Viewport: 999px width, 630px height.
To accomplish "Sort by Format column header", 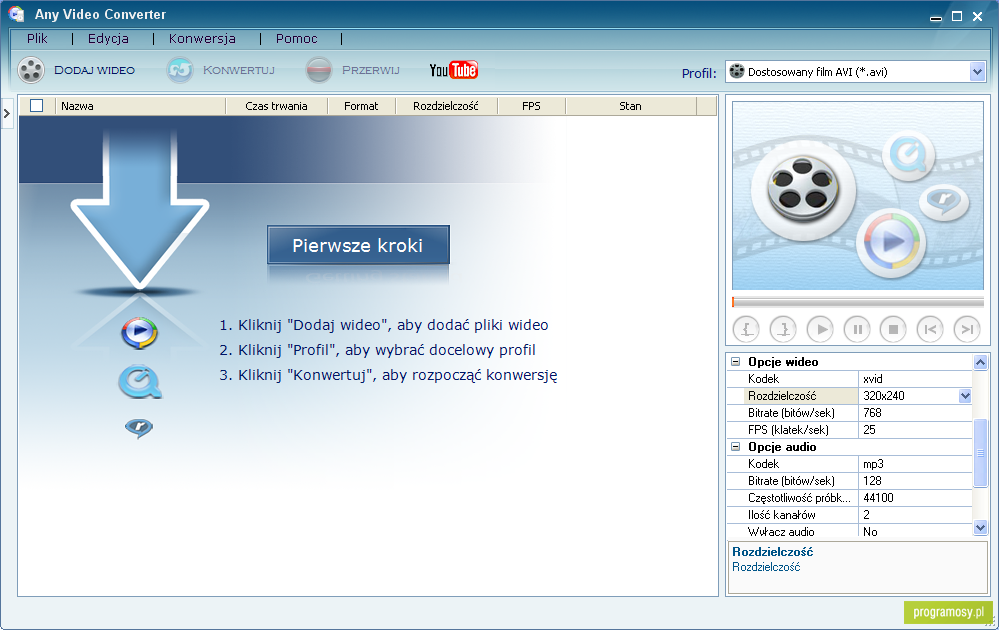I will tap(361, 106).
